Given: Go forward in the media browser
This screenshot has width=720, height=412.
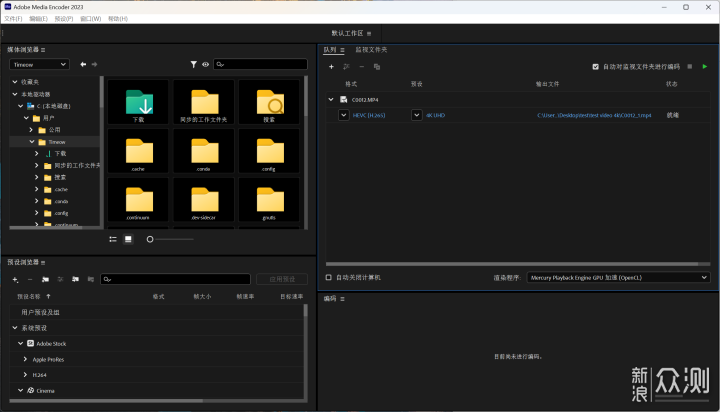Looking at the screenshot, I should (95, 64).
